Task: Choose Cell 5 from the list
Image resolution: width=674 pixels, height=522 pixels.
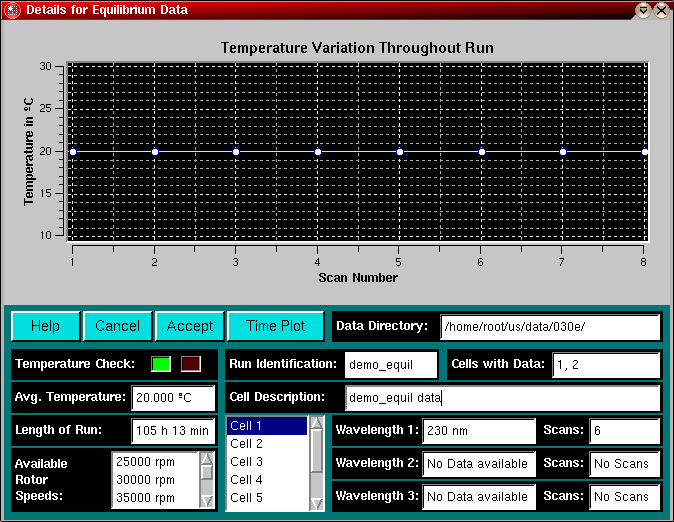Action: click(266, 498)
